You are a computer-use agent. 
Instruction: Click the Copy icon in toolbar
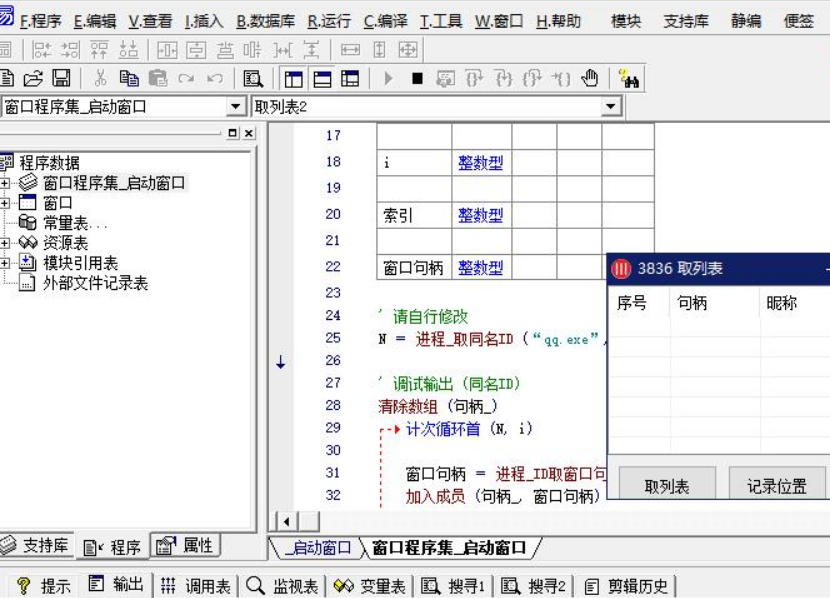[129, 79]
